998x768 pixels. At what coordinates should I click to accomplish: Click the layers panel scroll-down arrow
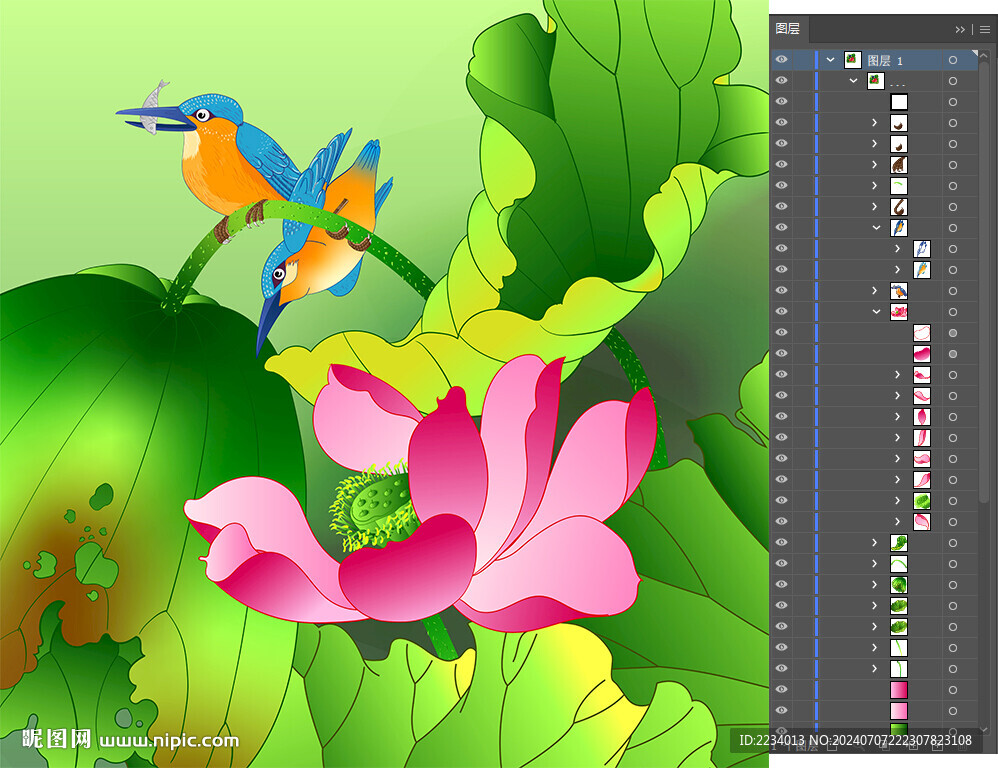[984, 729]
